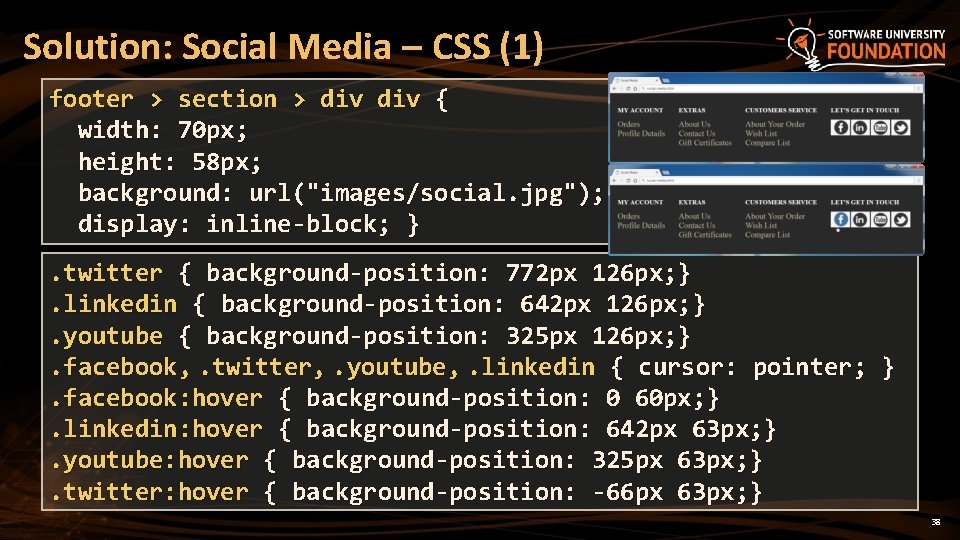Viewport: 960px width, 540px height.
Task: Open Compare List link in upper browser
Action: [768, 143]
